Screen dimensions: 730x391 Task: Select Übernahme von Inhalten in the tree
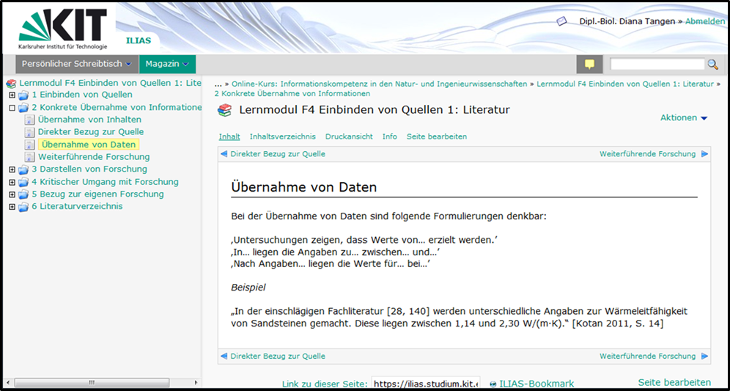[x=90, y=120]
